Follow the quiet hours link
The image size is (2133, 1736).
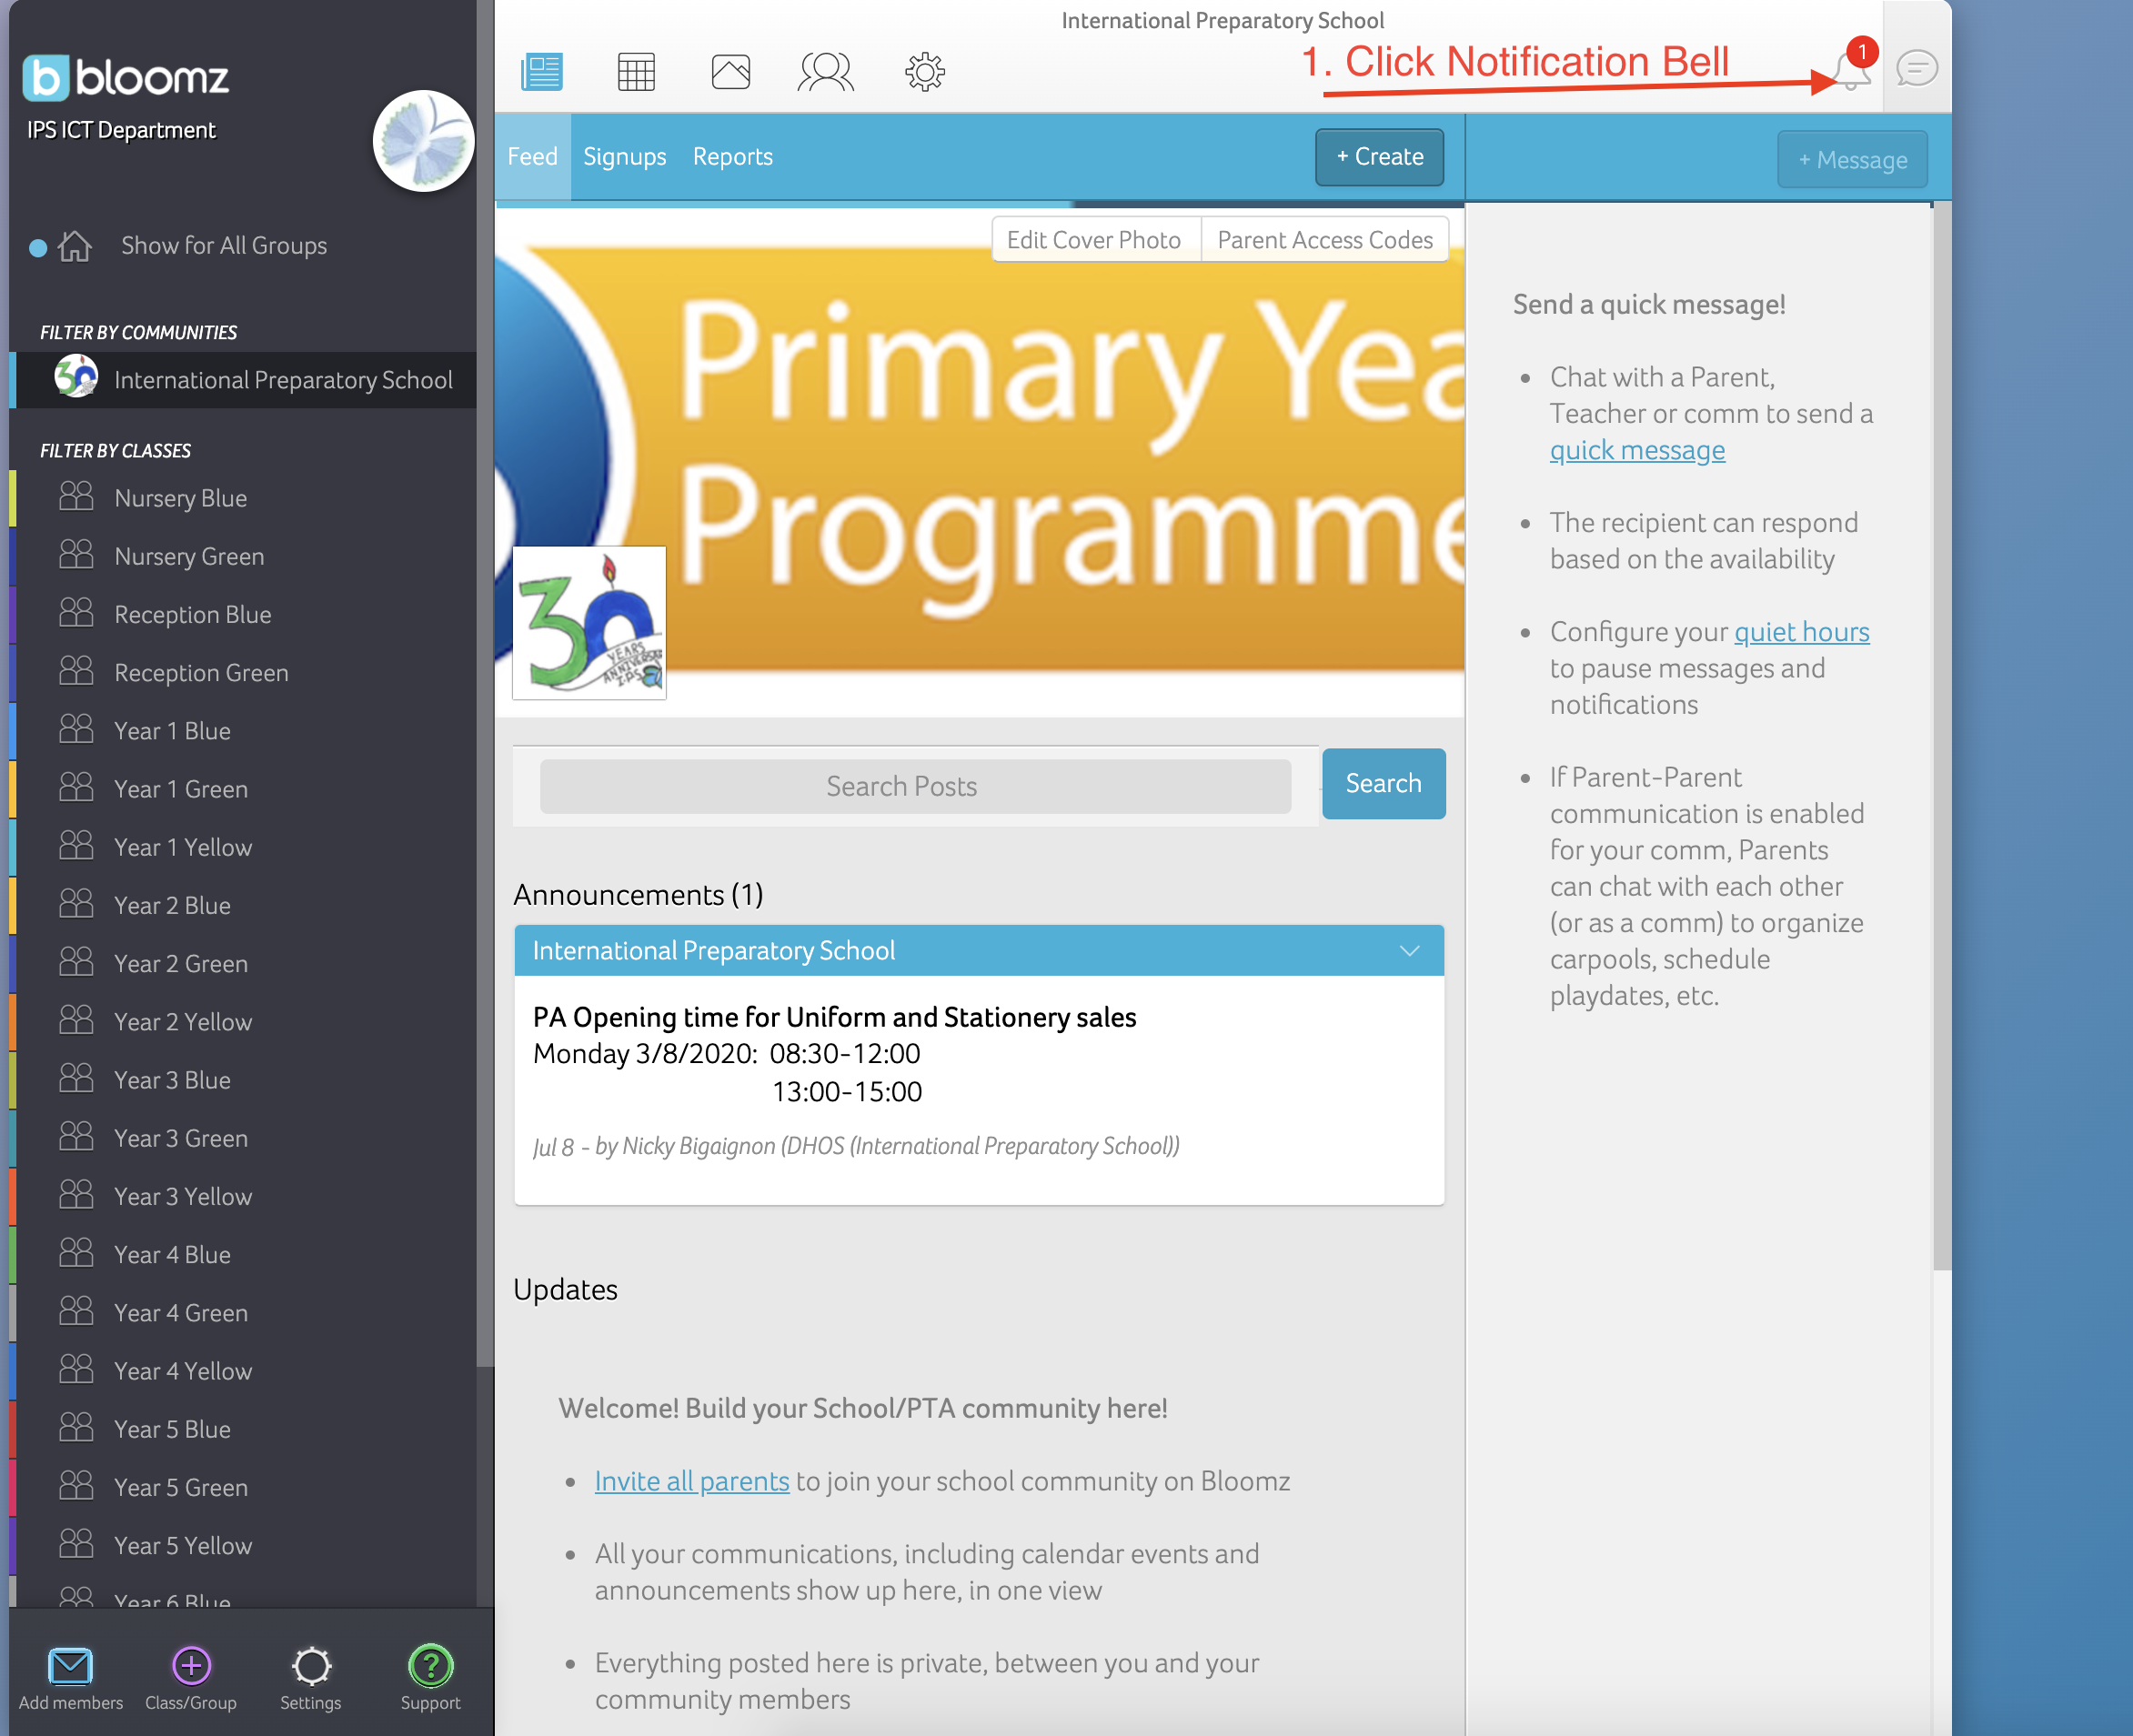pos(1801,632)
